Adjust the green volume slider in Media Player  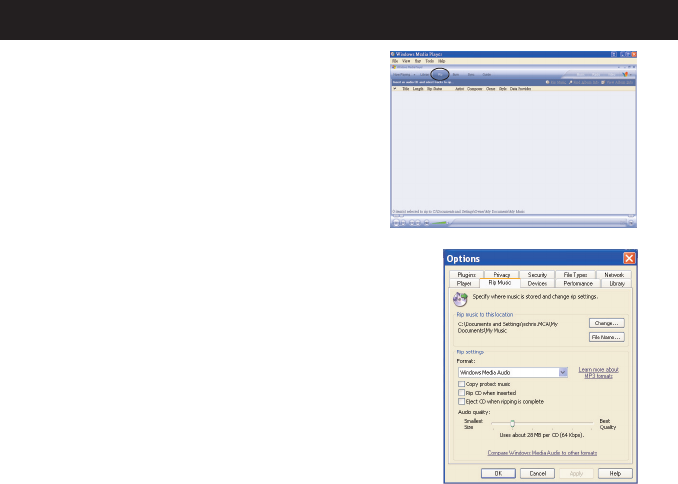pyautogui.click(x=440, y=223)
